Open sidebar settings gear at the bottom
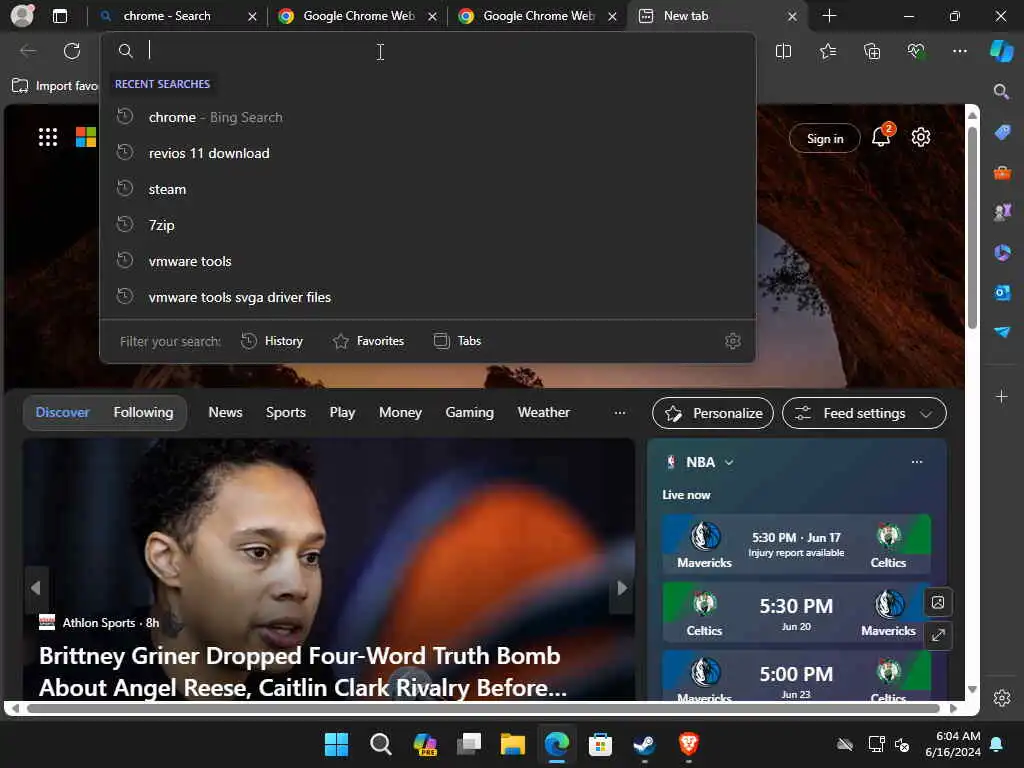 click(x=1002, y=697)
